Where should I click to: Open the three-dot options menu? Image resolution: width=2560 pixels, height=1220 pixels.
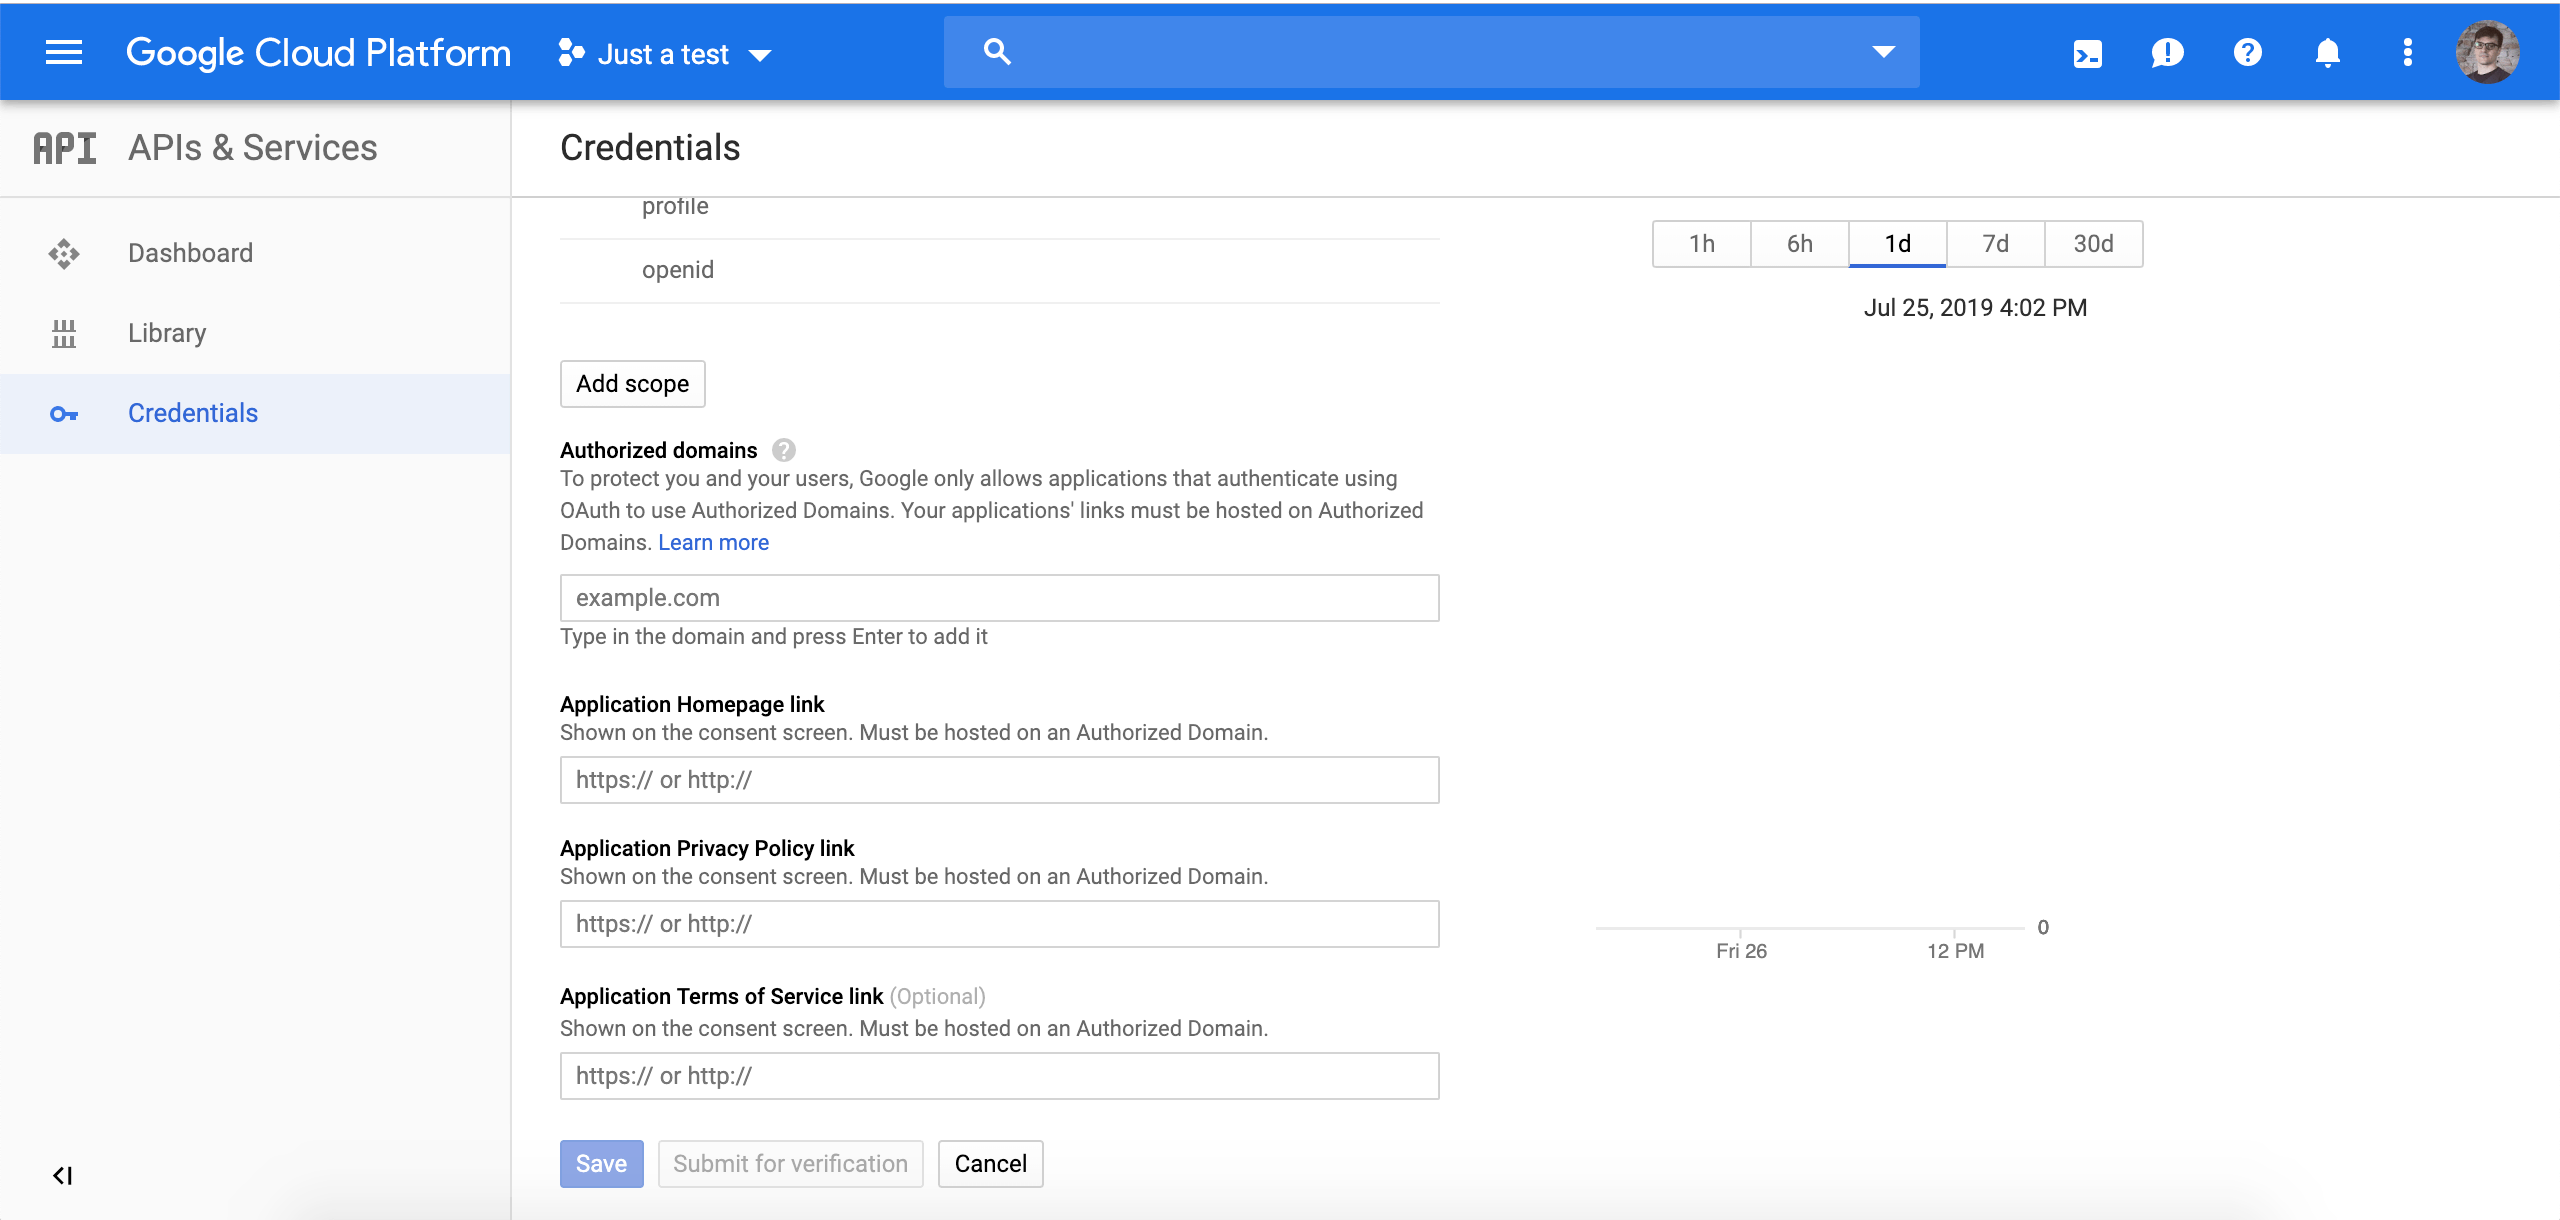[2407, 52]
